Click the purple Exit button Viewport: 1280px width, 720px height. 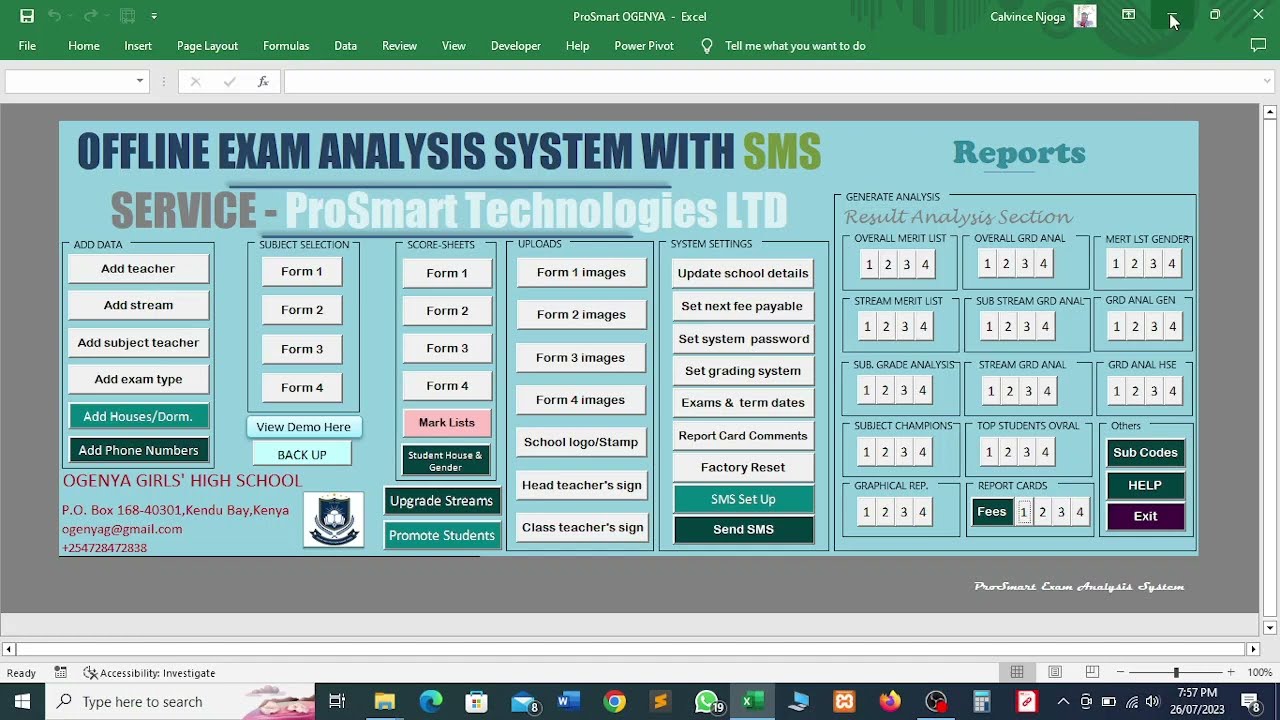click(x=1145, y=517)
